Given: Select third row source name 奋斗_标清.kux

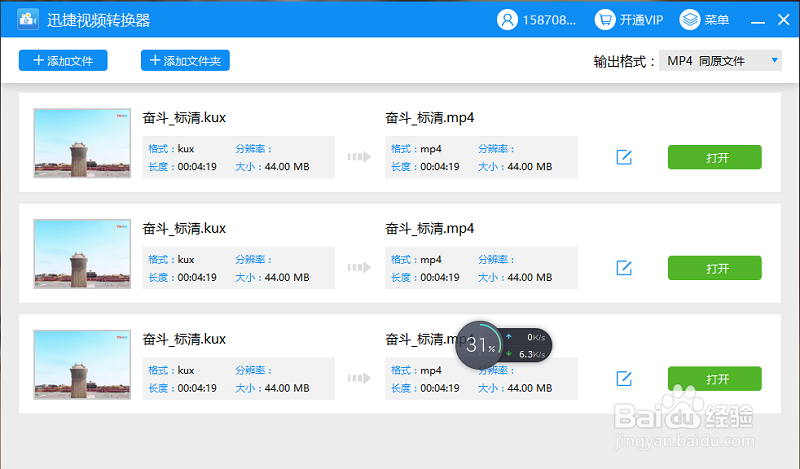Looking at the screenshot, I should (184, 339).
